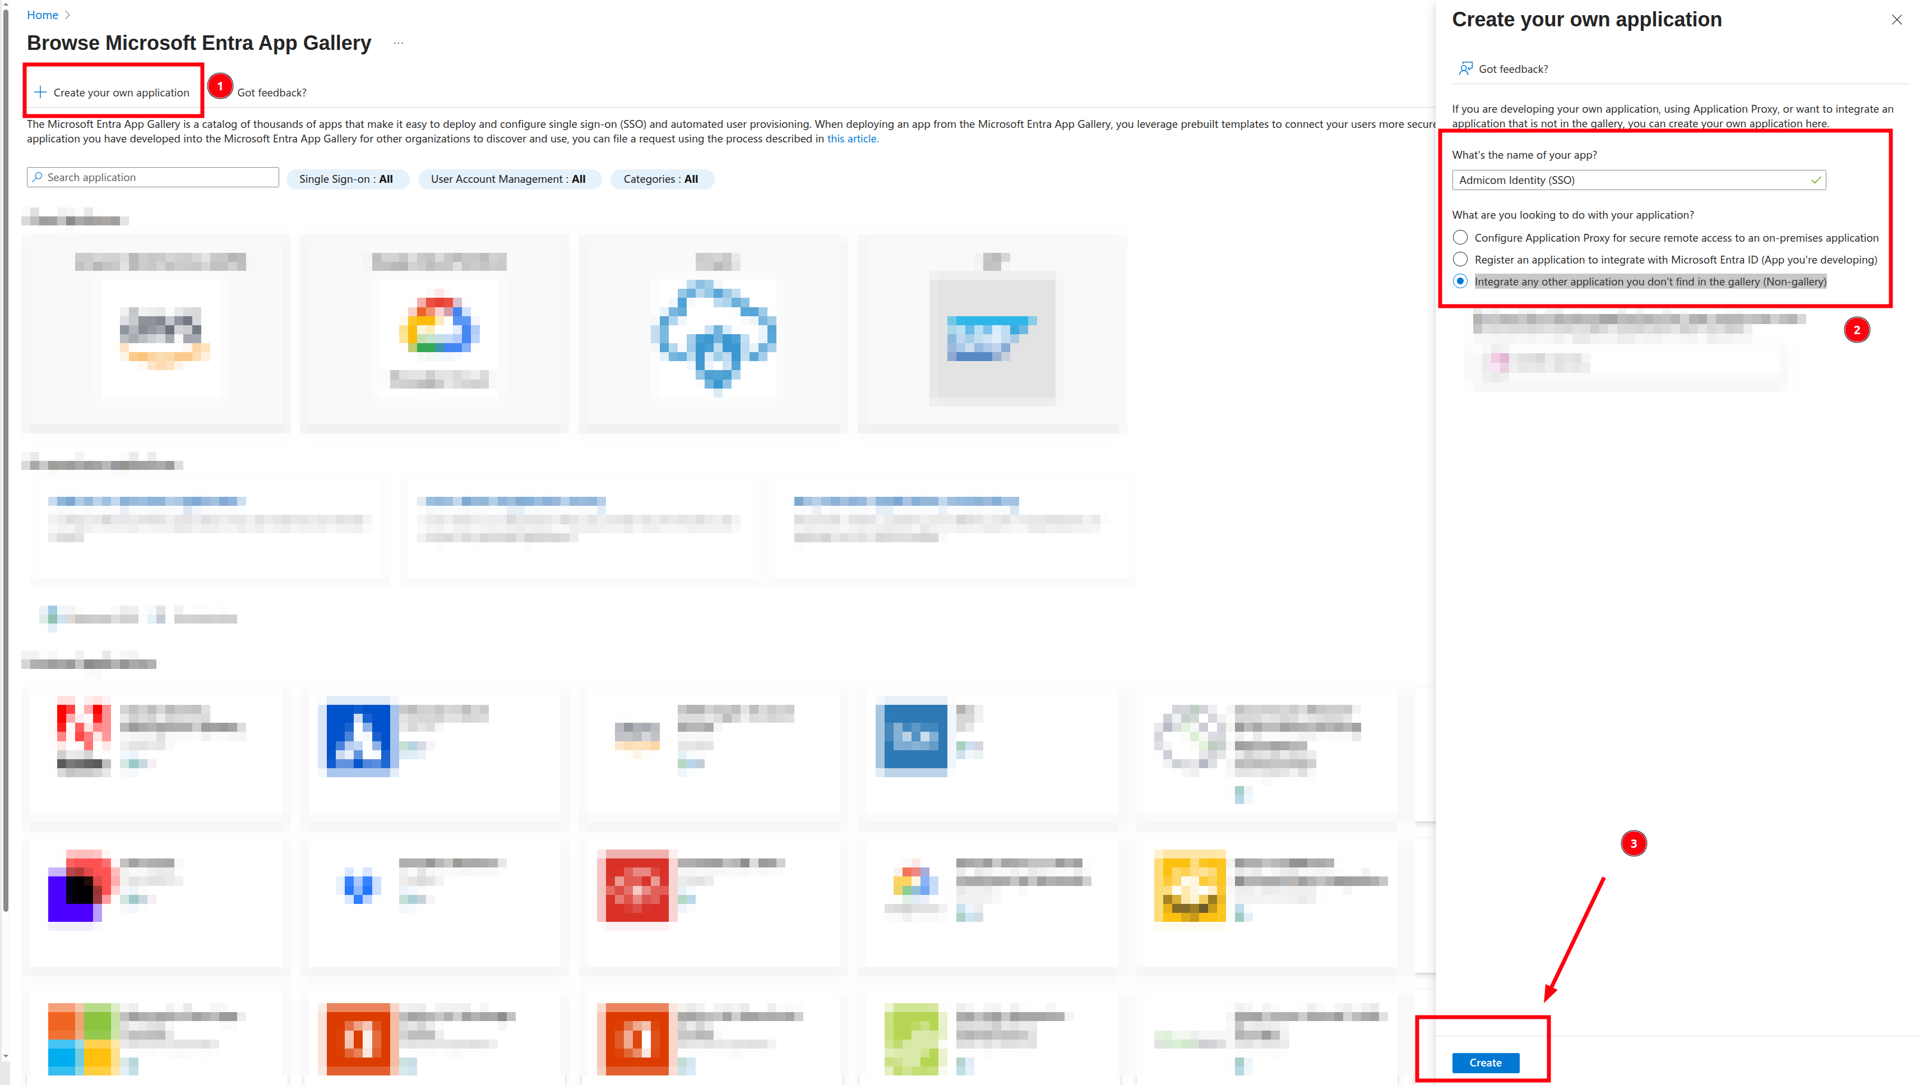Click the plus icon beside Create your own application
This screenshot has width=1920, height=1085.
click(x=40, y=92)
